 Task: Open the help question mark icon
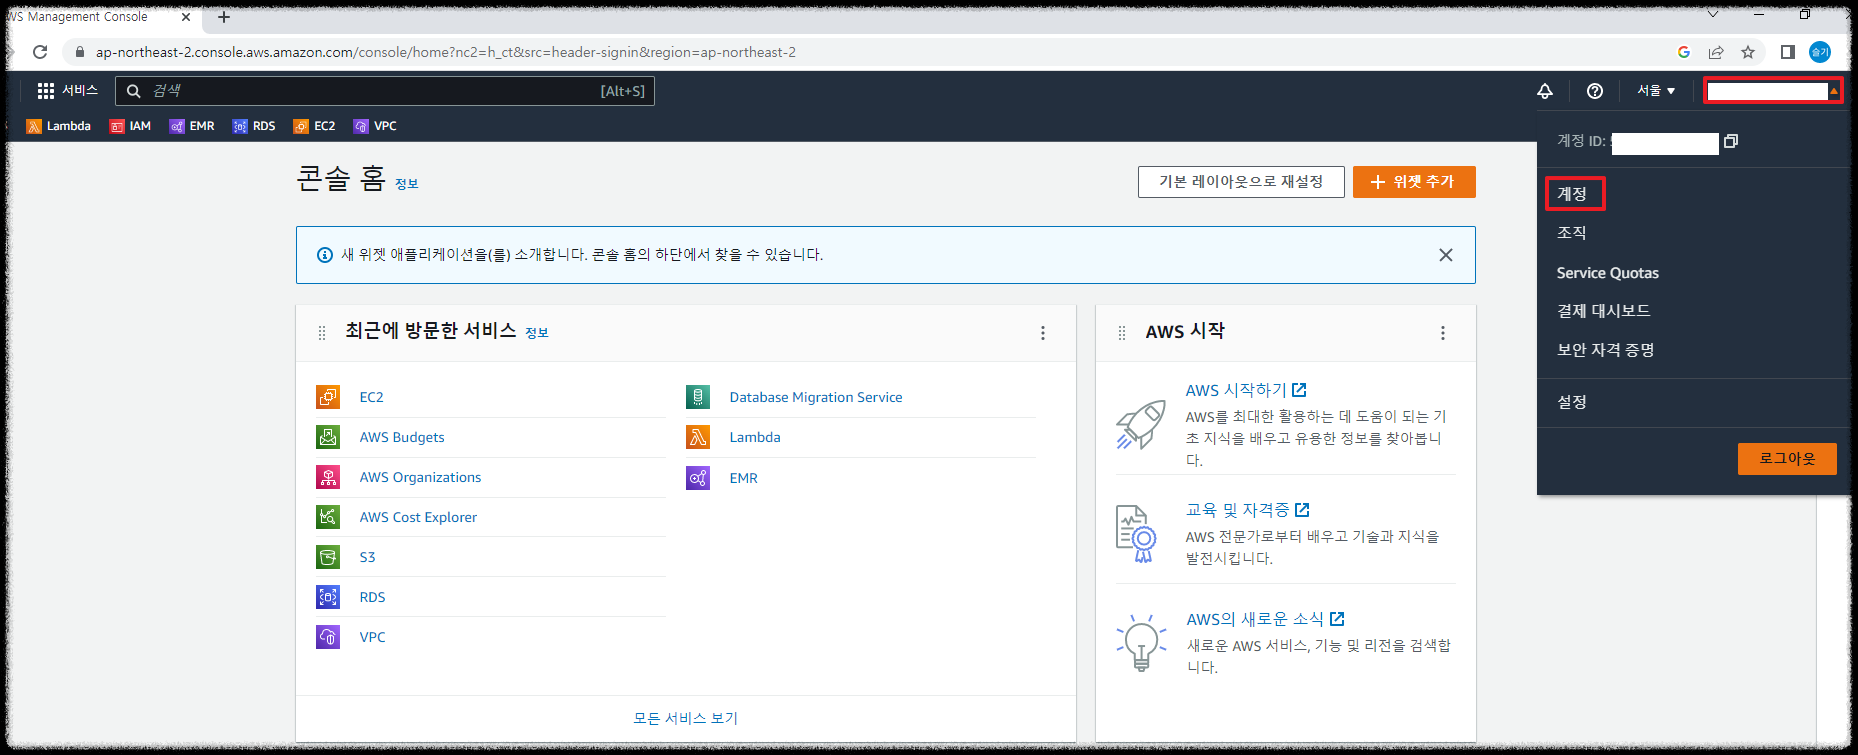coord(1595,91)
